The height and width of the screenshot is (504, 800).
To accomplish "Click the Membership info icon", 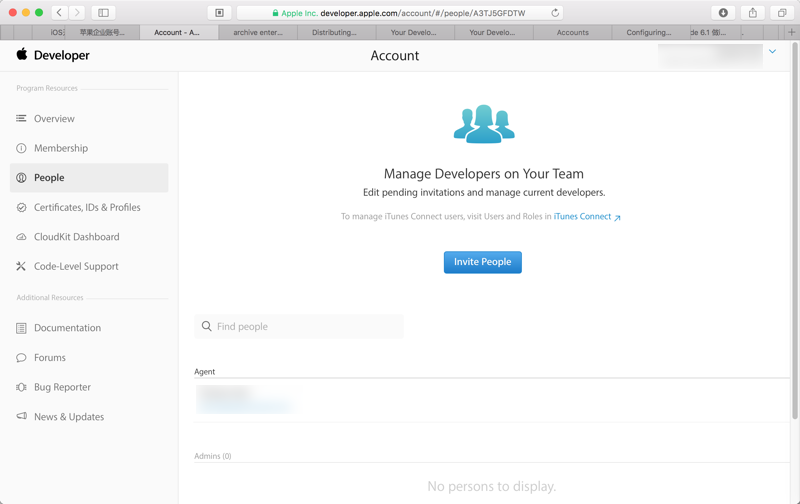I will [21, 148].
